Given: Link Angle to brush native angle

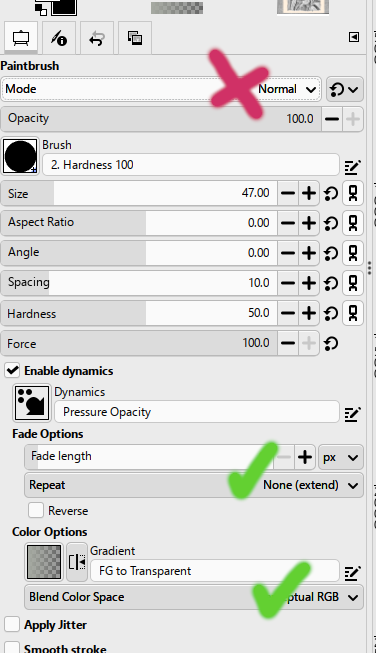Looking at the screenshot, I should (x=353, y=253).
